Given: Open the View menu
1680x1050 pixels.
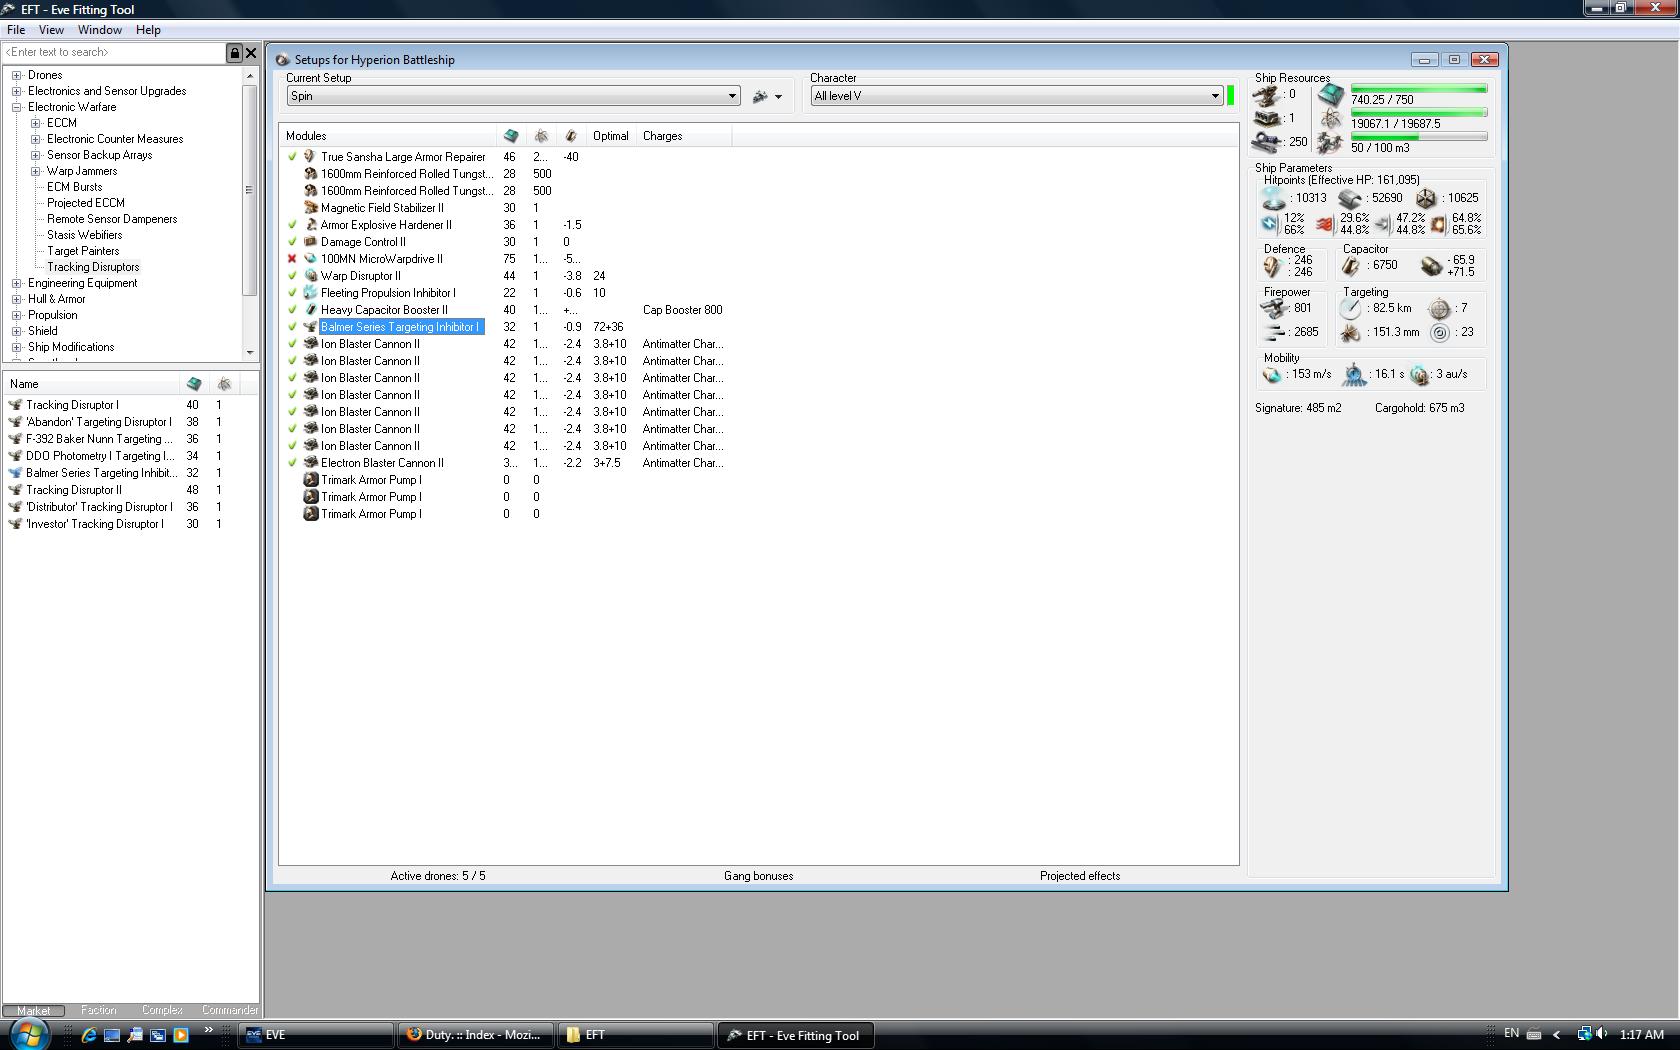Looking at the screenshot, I should click(51, 30).
